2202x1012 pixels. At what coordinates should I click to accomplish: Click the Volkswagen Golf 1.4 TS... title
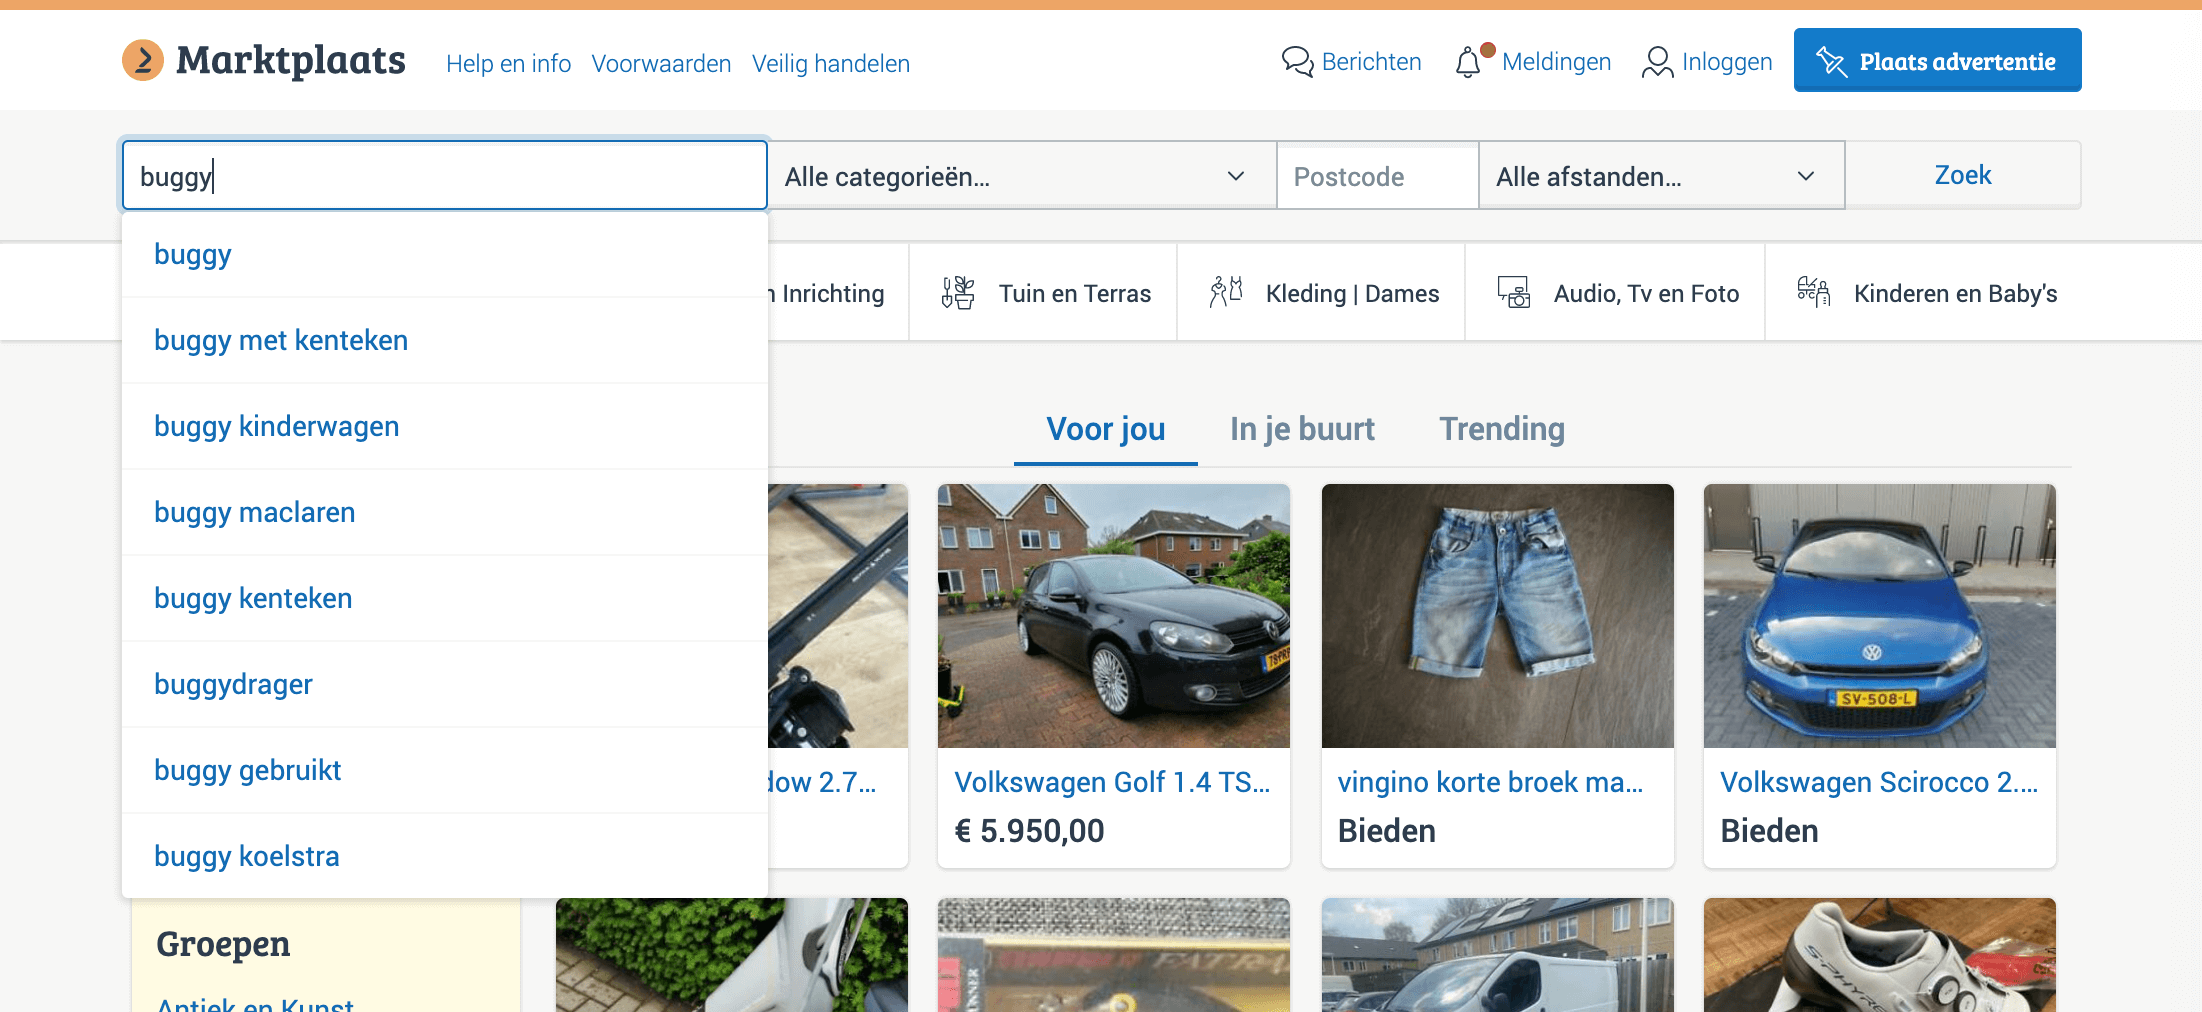[x=1112, y=782]
